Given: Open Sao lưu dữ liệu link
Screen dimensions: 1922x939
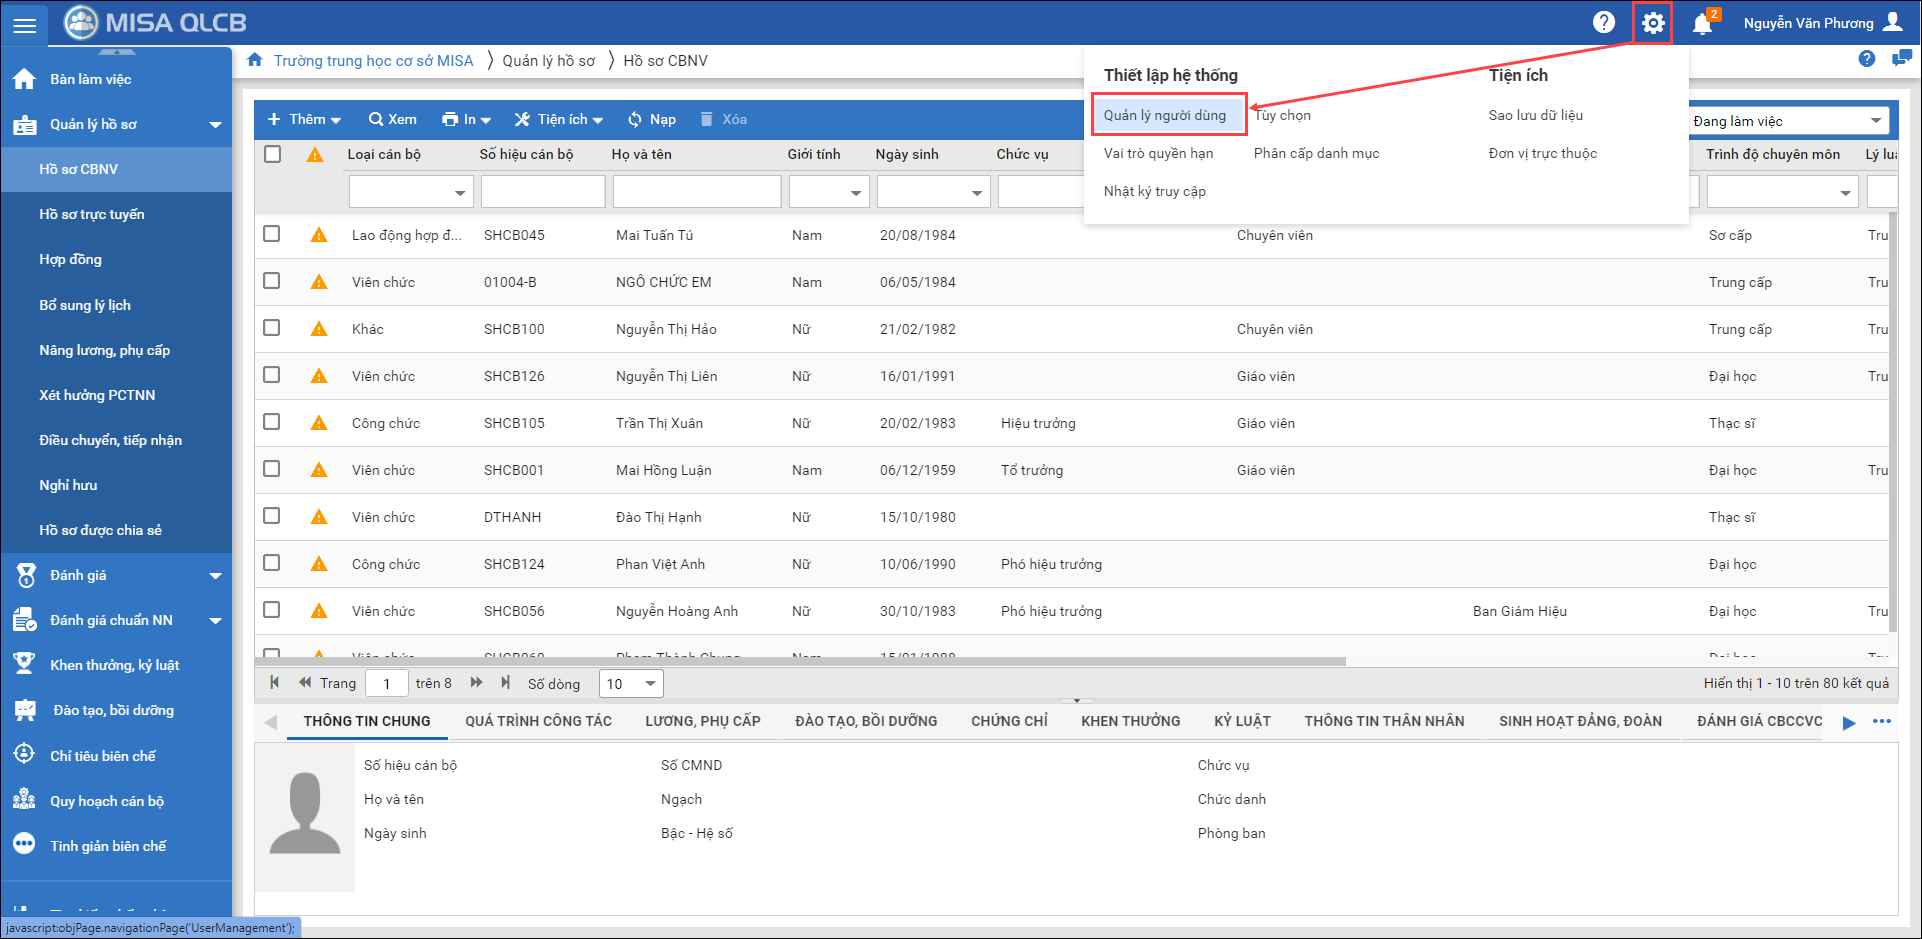Looking at the screenshot, I should point(1535,115).
